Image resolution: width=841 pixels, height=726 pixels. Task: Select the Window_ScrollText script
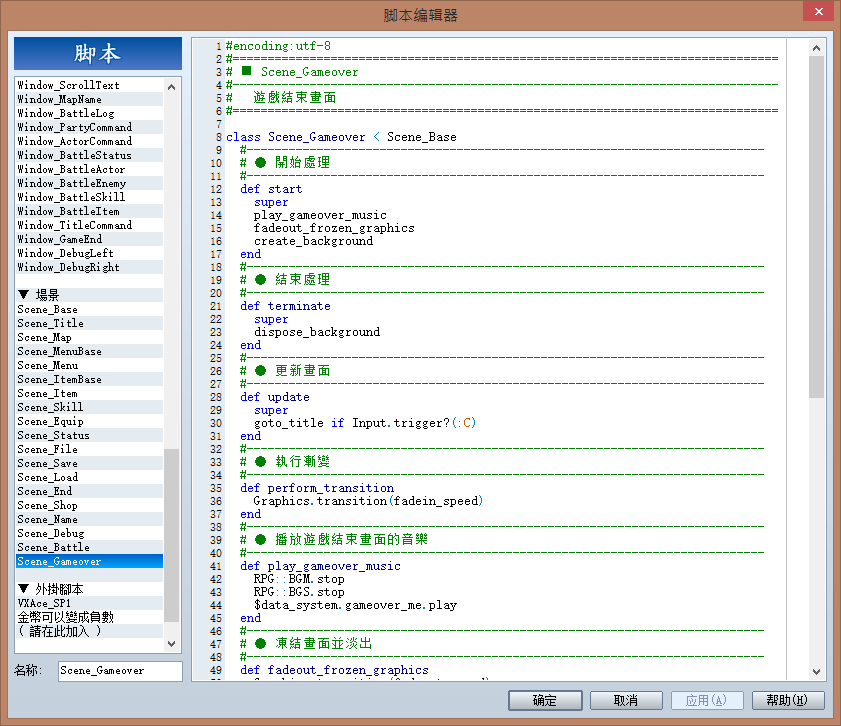90,85
